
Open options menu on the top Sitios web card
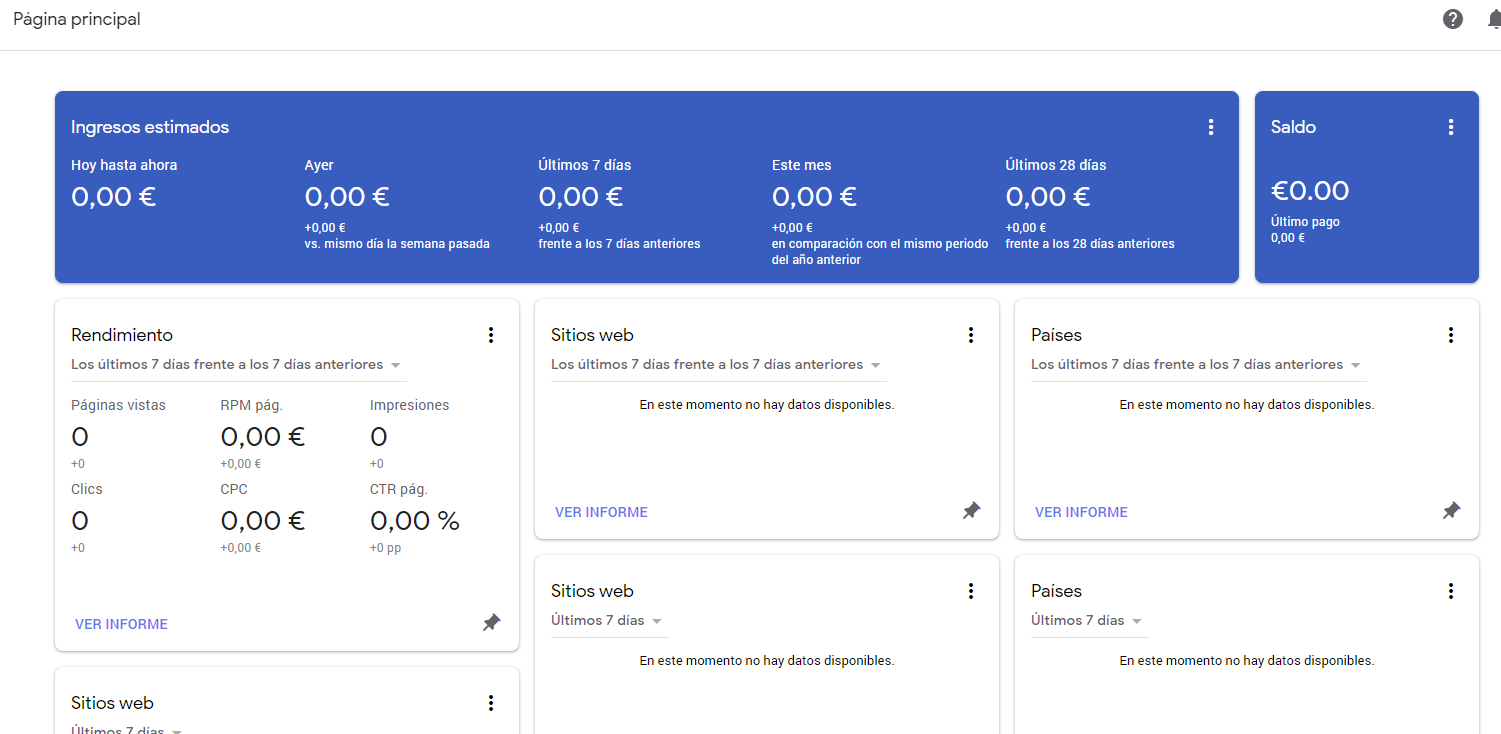(x=971, y=335)
